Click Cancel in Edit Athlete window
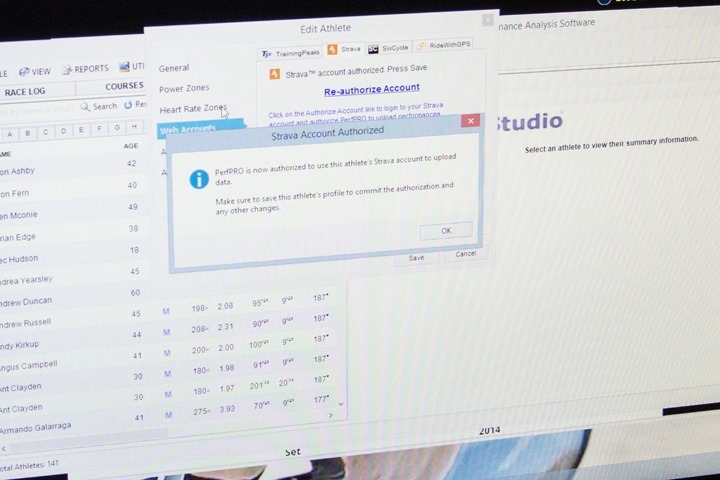This screenshot has width=720, height=480. [465, 254]
